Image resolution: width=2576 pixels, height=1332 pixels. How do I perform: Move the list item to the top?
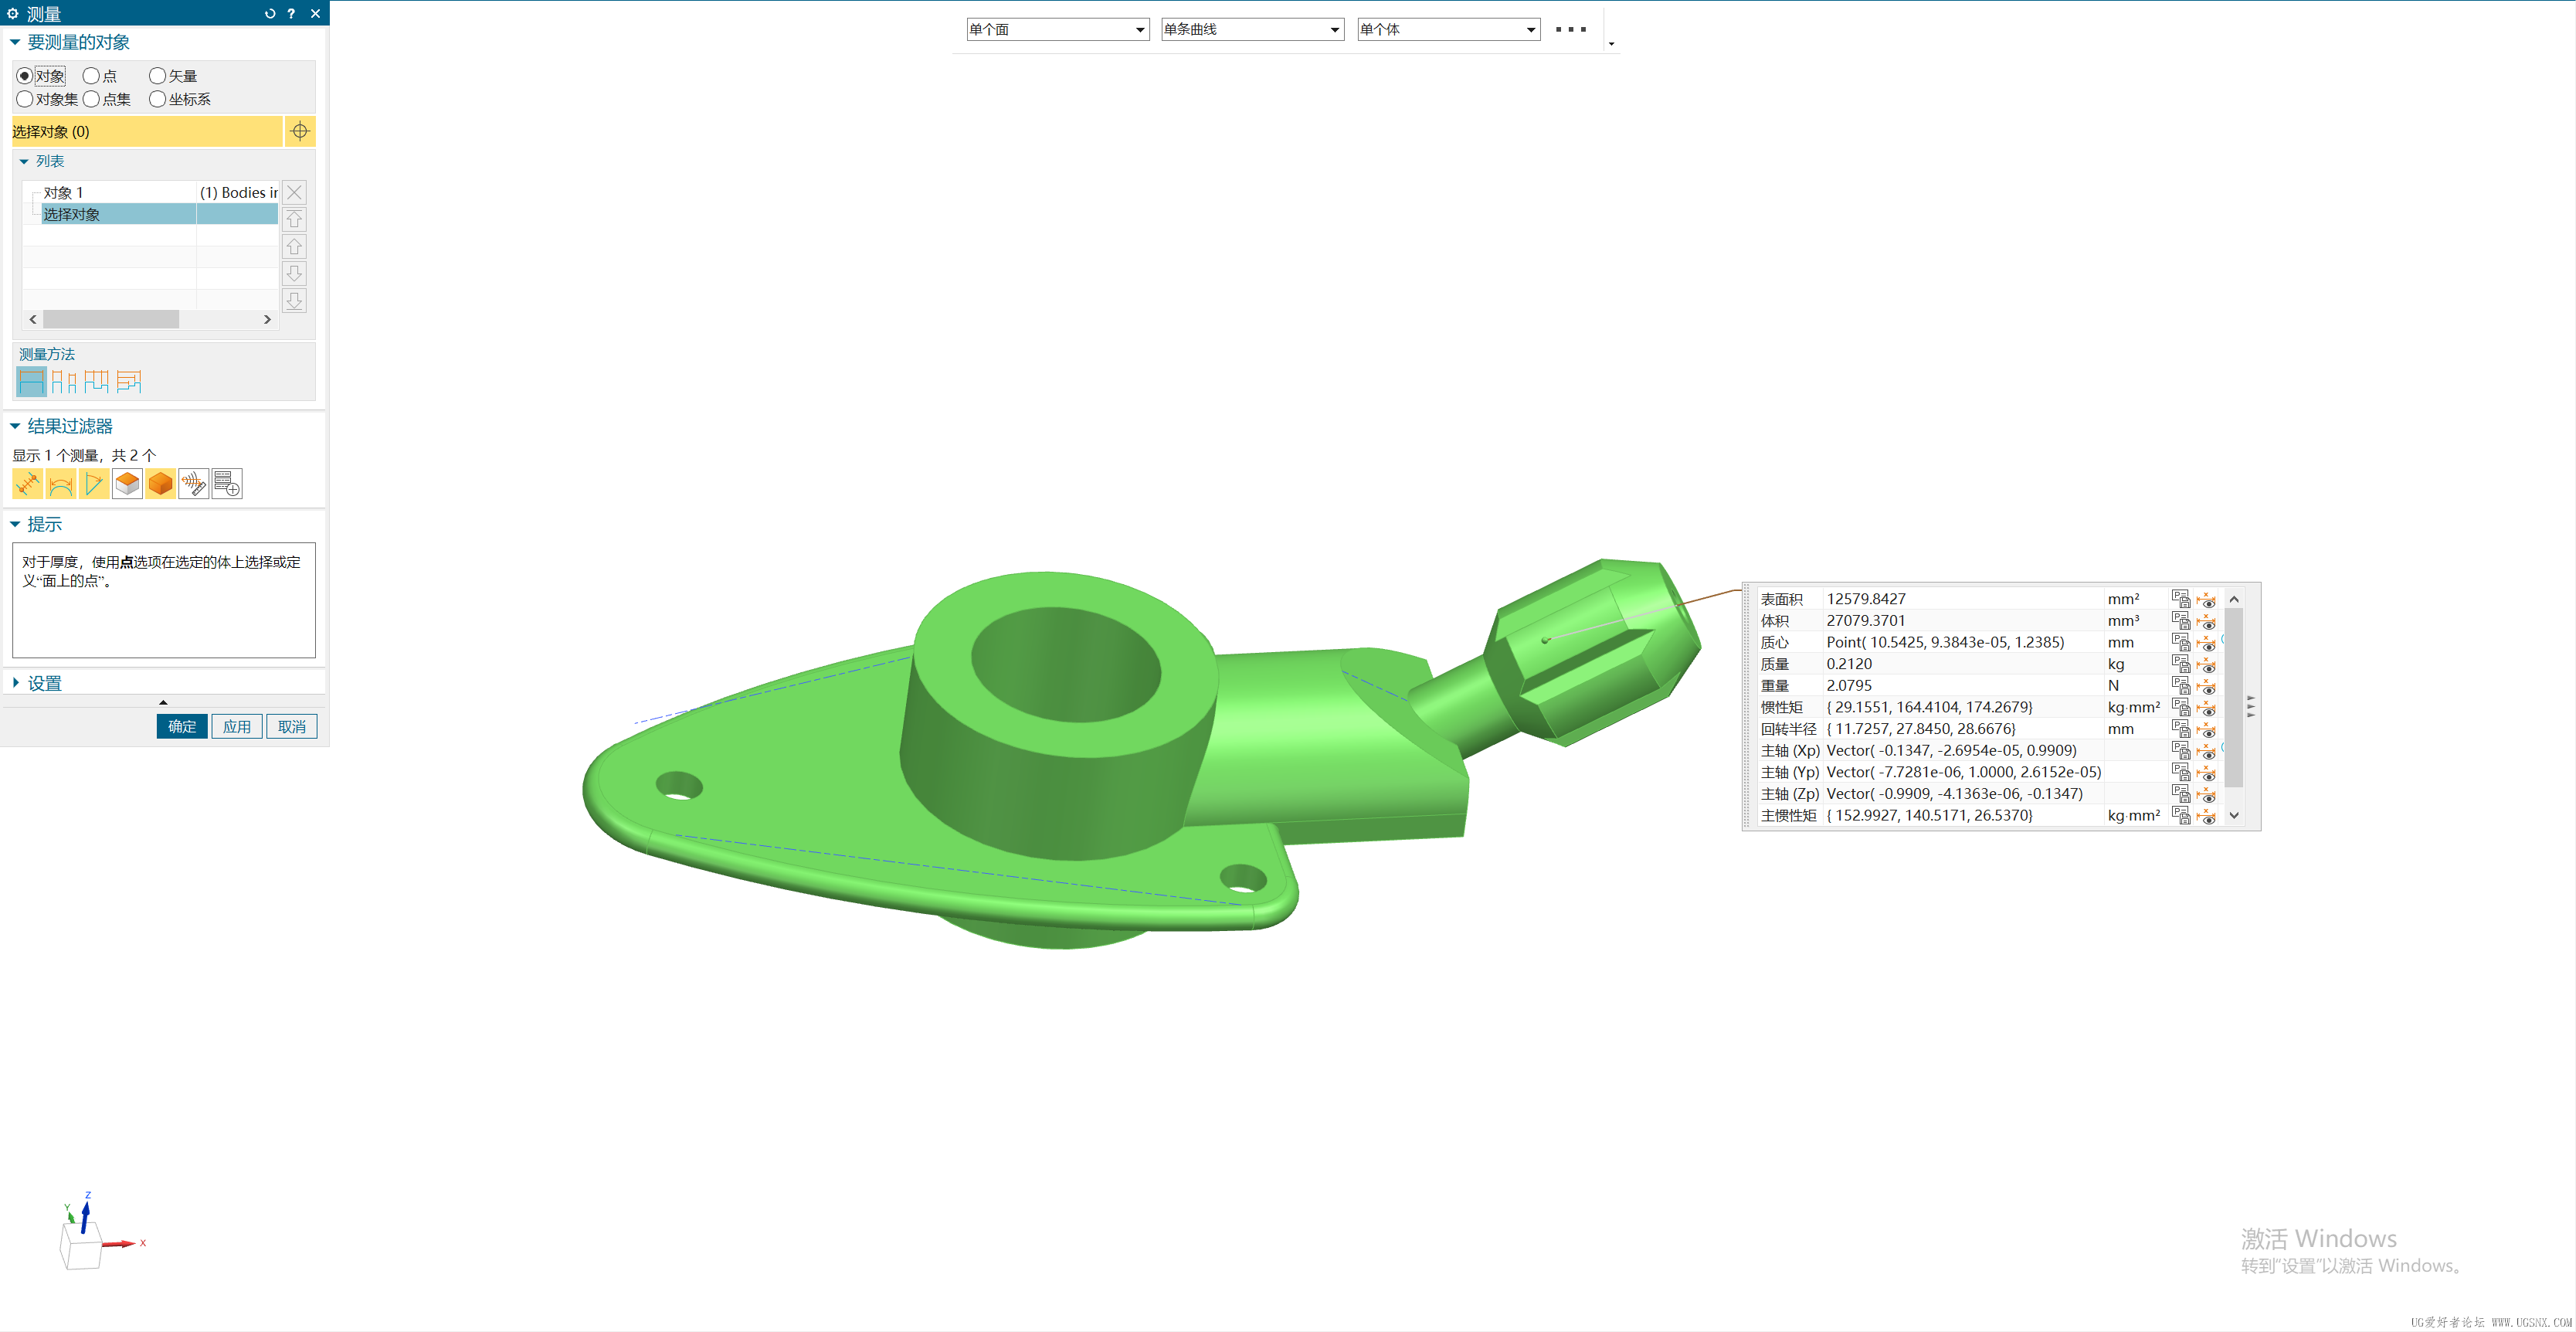[294, 219]
